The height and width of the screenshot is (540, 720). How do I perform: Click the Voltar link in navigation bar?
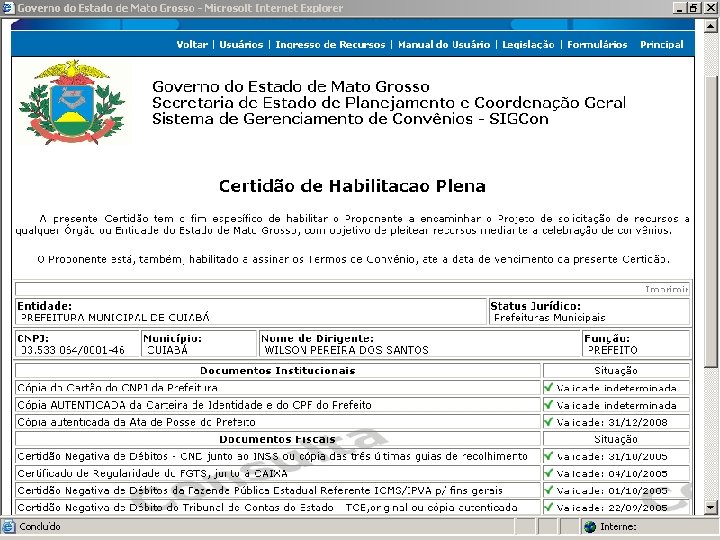[x=192, y=45]
